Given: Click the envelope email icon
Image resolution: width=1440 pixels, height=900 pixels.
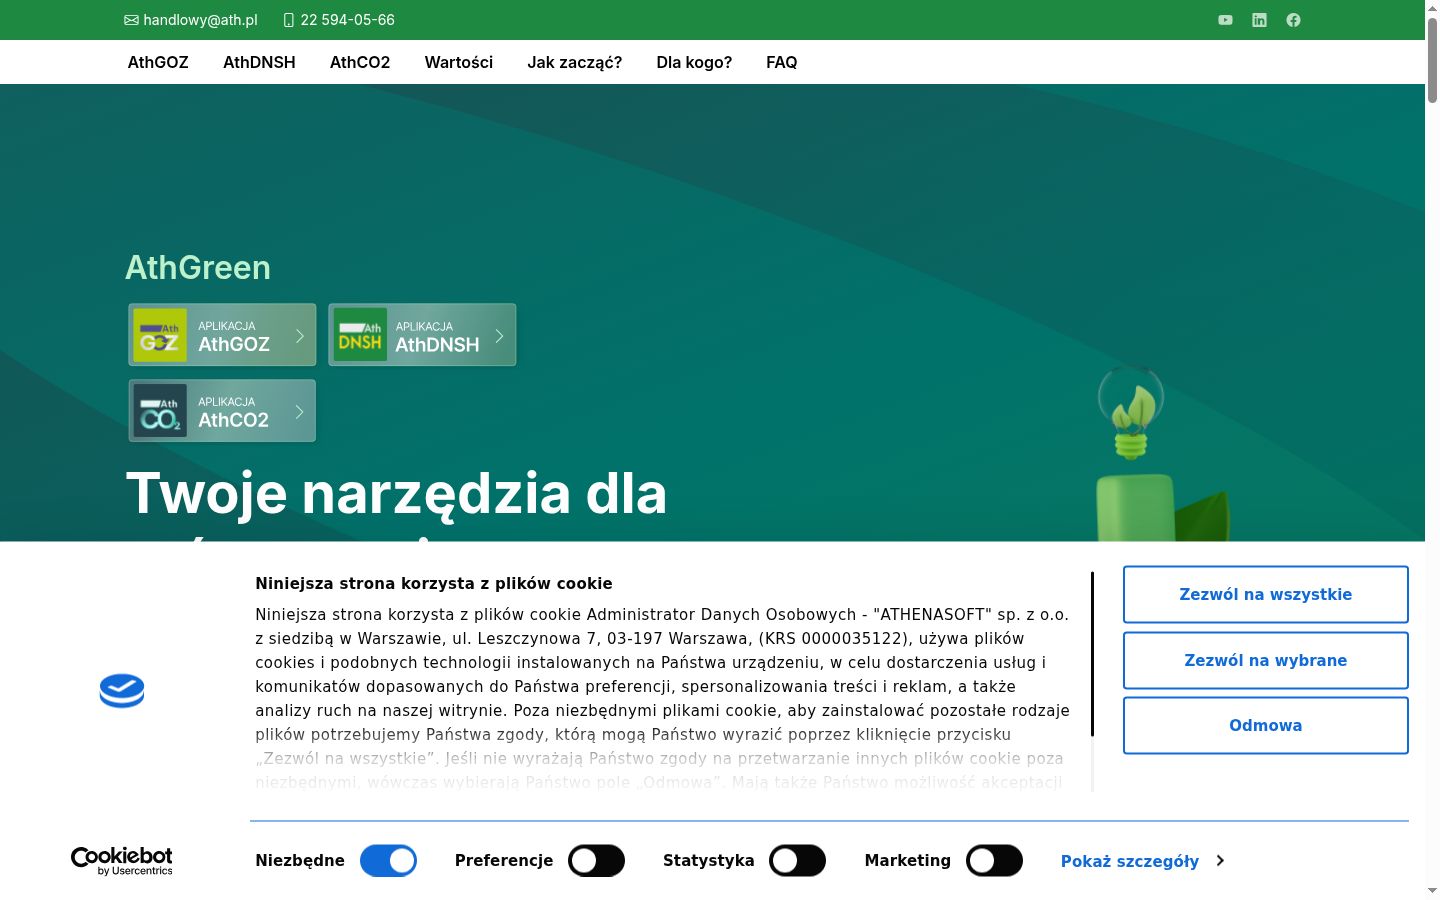Looking at the screenshot, I should tap(131, 20).
